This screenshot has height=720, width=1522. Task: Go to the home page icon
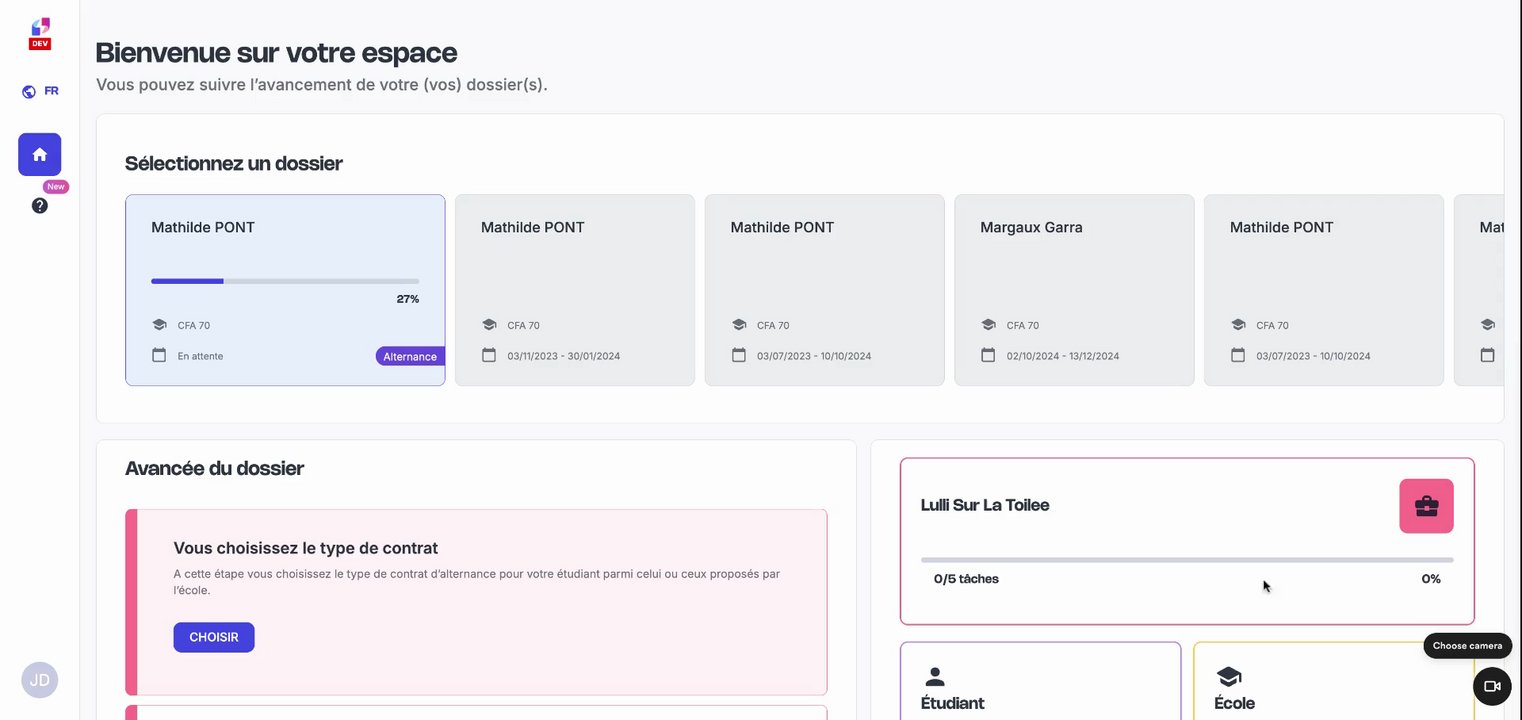(40, 154)
